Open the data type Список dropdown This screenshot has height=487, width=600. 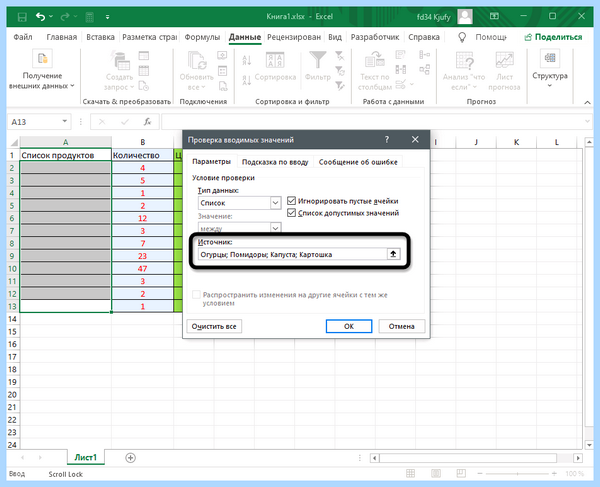[x=276, y=203]
